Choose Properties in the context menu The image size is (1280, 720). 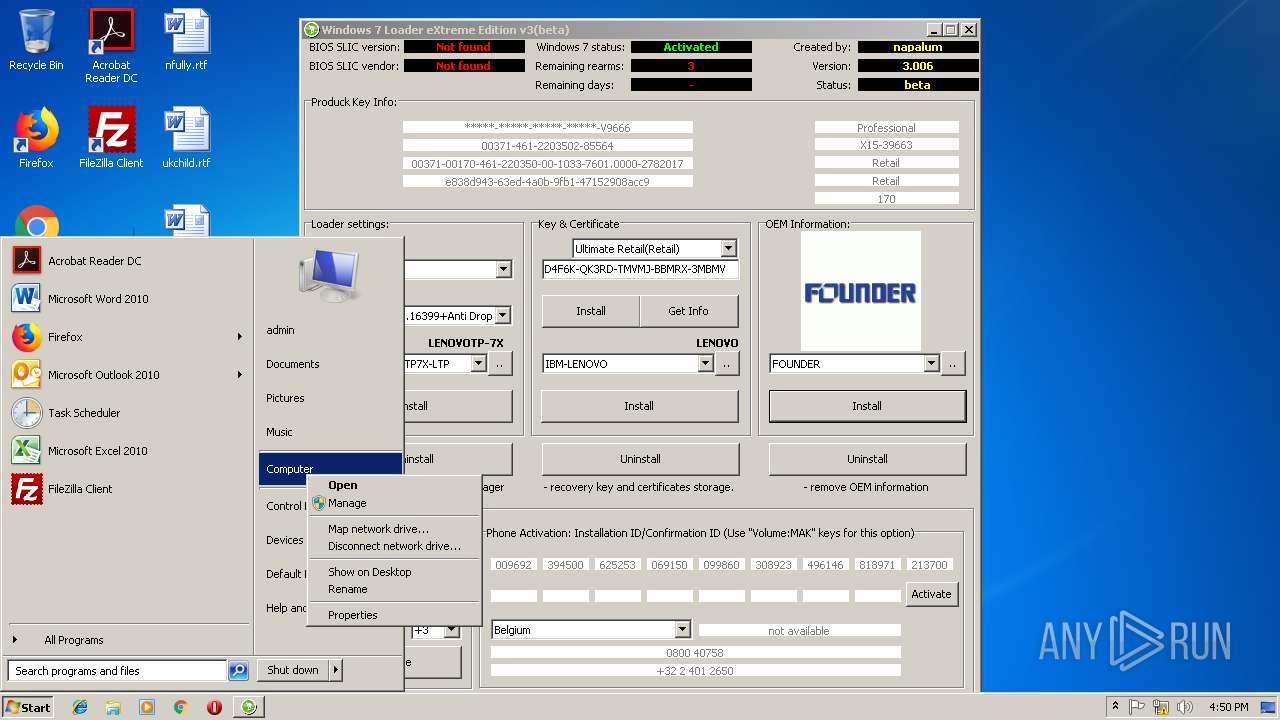click(x=394, y=615)
